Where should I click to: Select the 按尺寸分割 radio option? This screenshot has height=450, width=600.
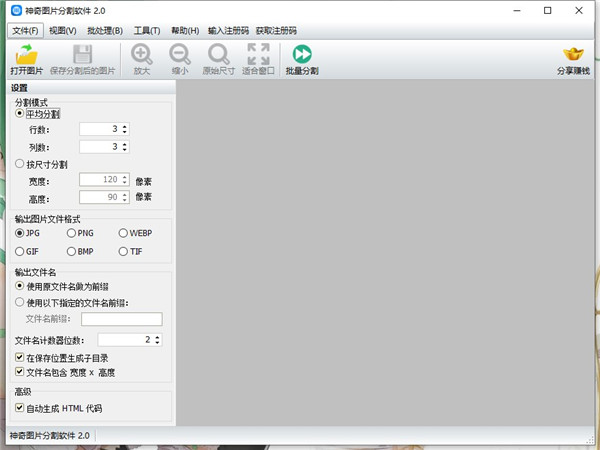[x=20, y=164]
